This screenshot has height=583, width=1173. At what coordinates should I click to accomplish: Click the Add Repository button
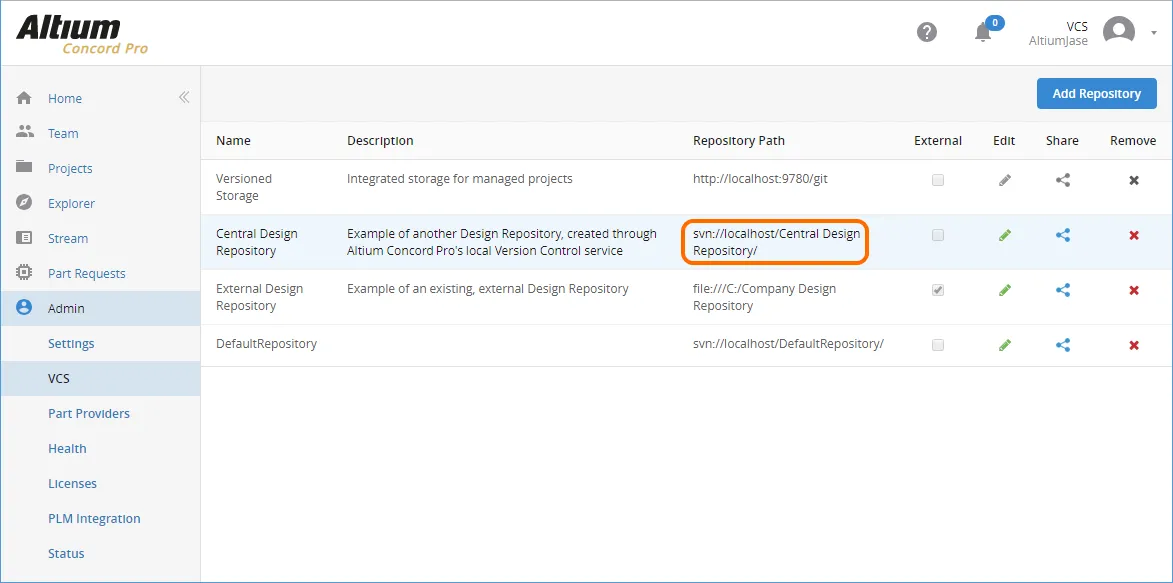point(1096,94)
